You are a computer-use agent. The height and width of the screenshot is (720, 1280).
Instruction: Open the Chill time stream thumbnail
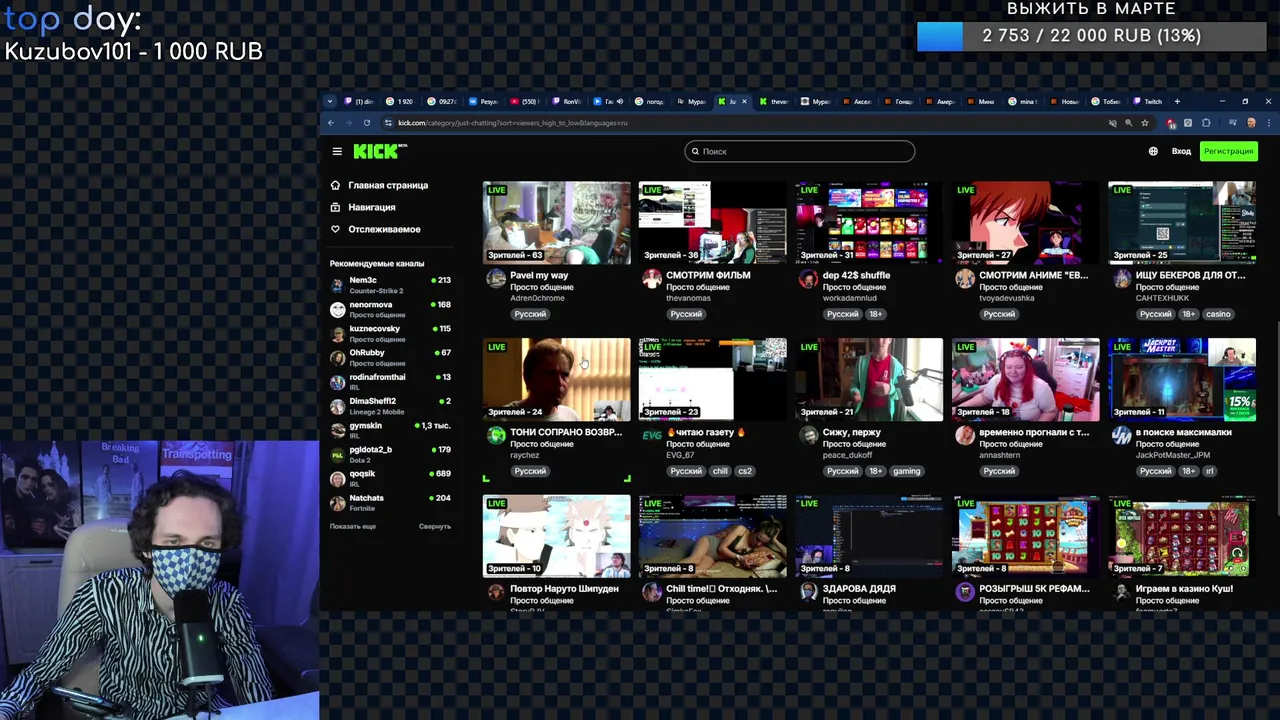pos(713,536)
